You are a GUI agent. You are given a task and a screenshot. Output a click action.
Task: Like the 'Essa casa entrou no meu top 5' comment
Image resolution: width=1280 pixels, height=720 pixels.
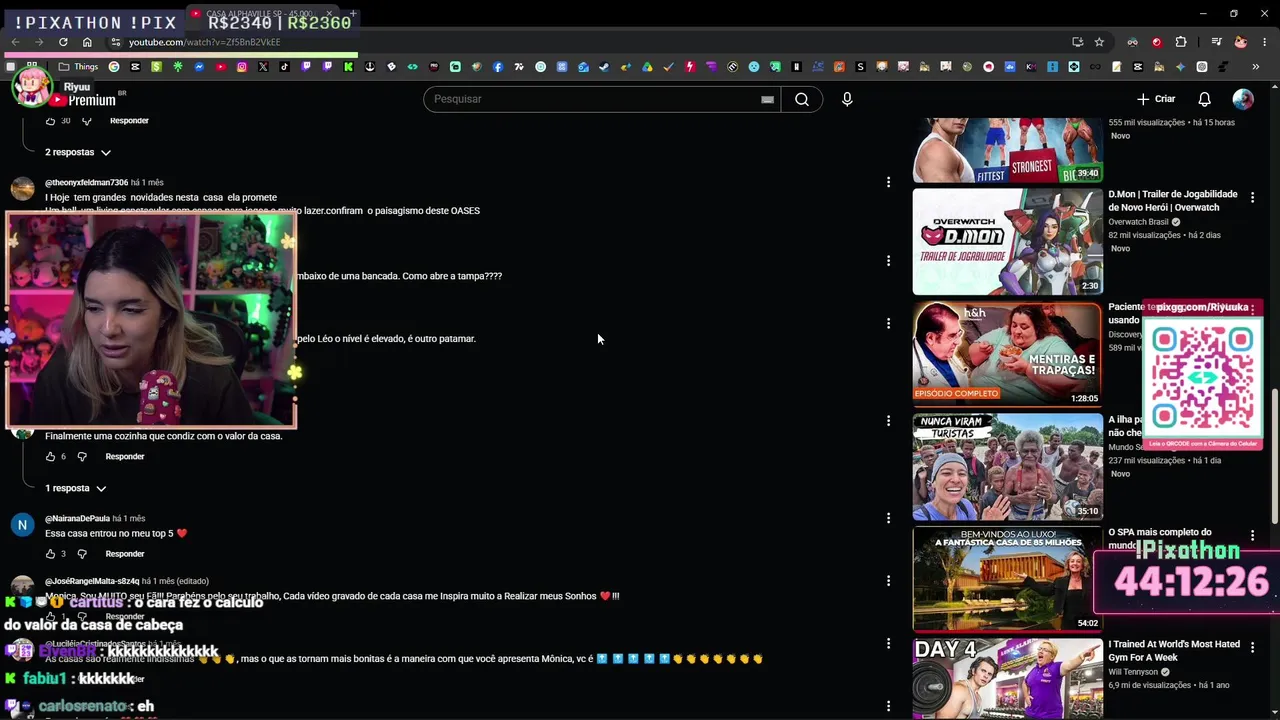(x=50, y=554)
